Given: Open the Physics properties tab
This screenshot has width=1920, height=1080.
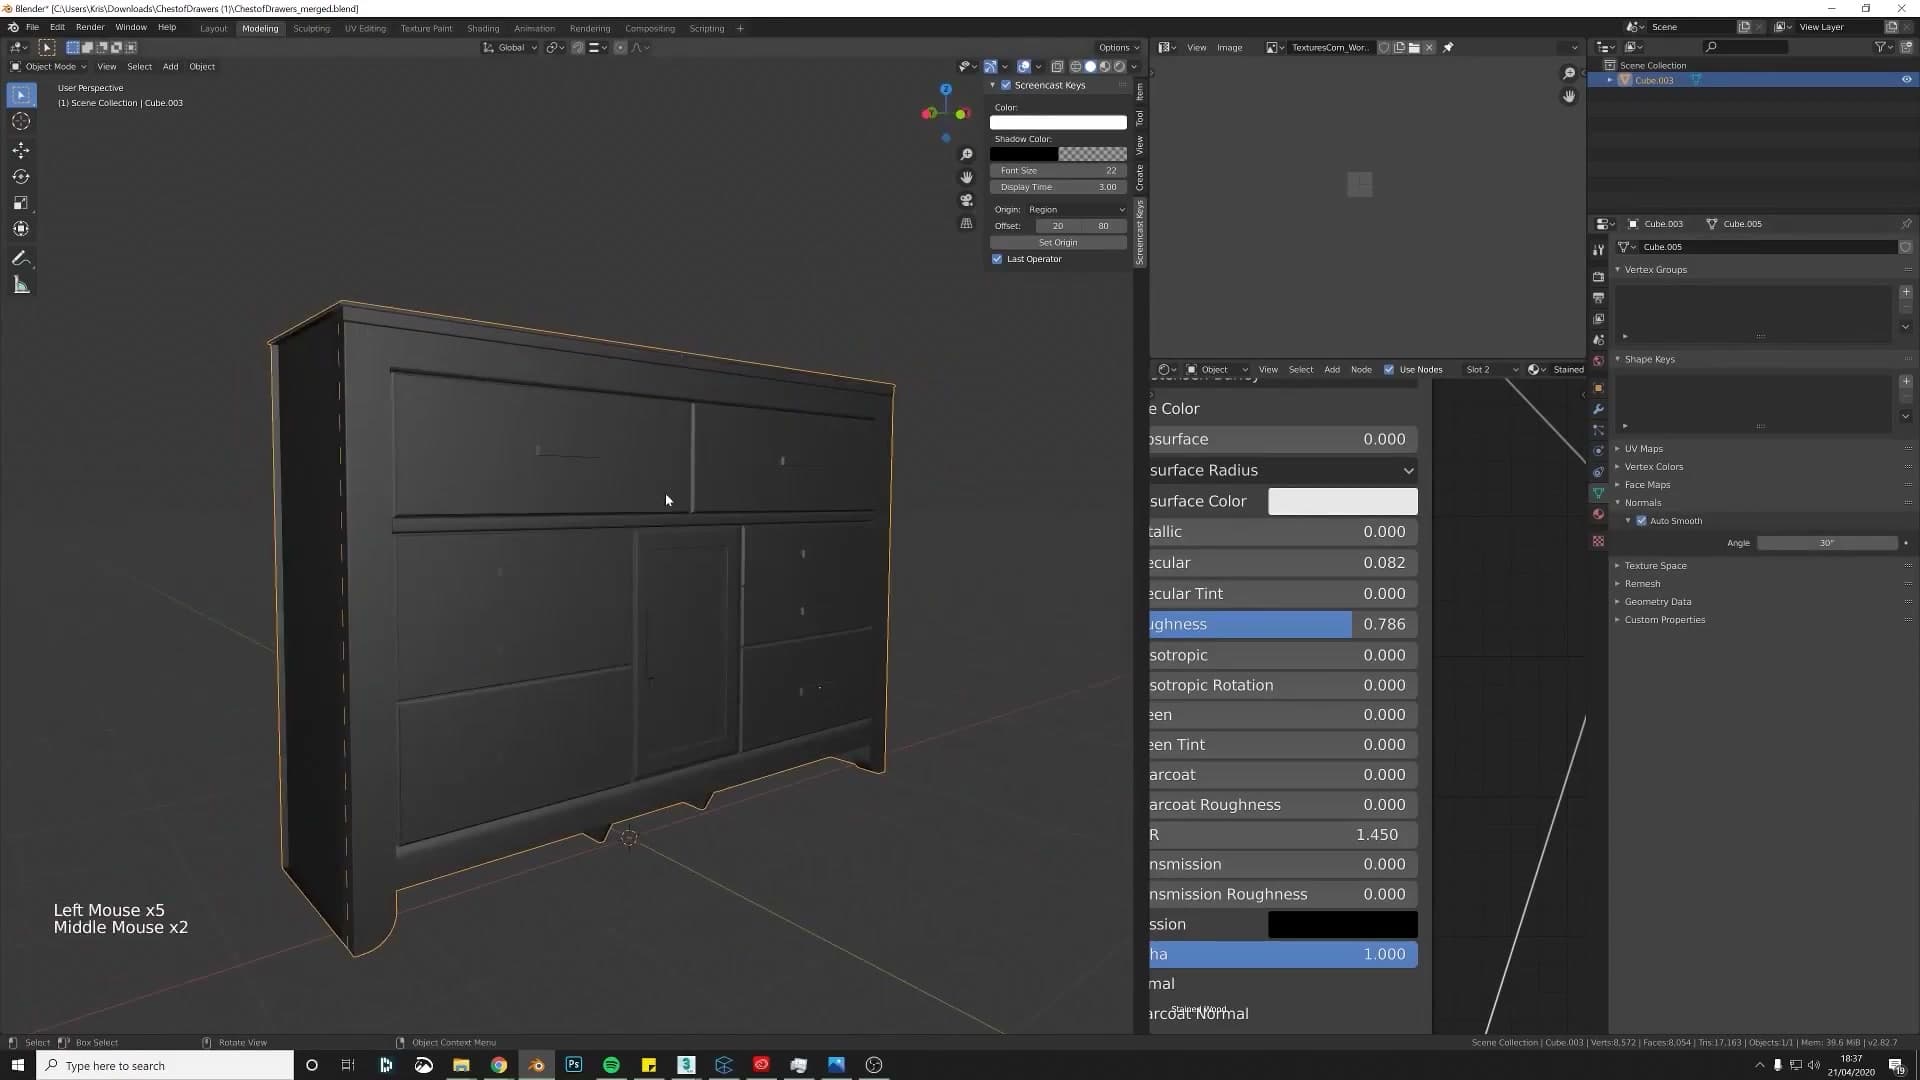Looking at the screenshot, I should (x=1598, y=451).
